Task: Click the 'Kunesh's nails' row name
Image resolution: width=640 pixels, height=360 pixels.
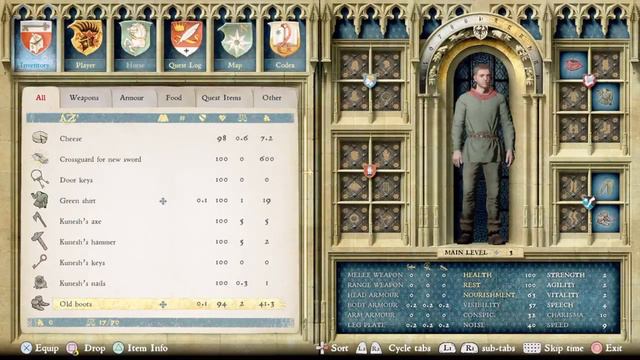Action: (x=82, y=283)
